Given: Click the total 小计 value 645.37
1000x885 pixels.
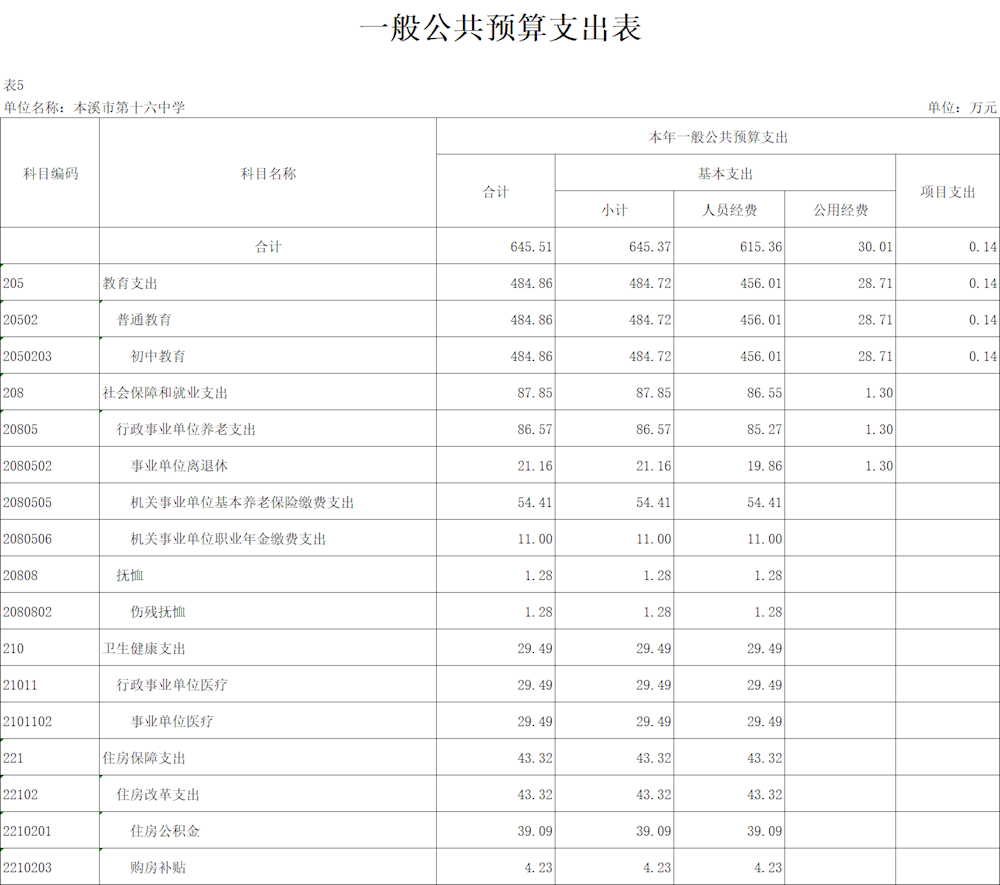Looking at the screenshot, I should 650,247.
